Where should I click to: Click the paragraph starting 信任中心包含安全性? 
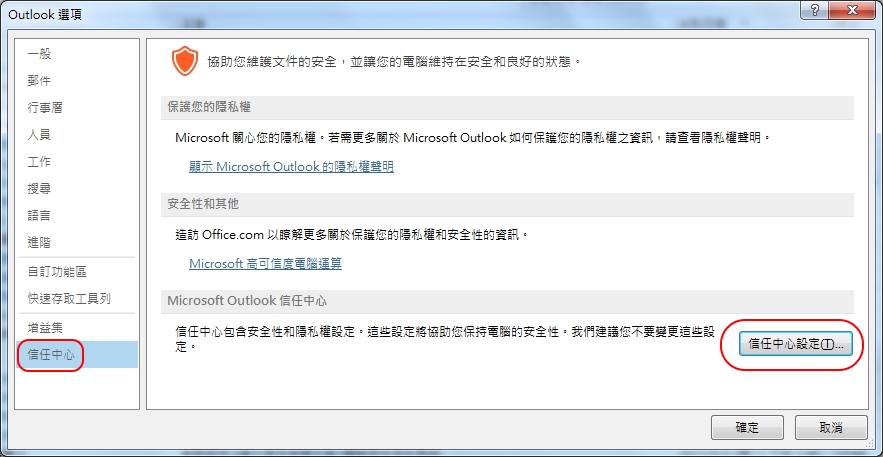point(445,339)
